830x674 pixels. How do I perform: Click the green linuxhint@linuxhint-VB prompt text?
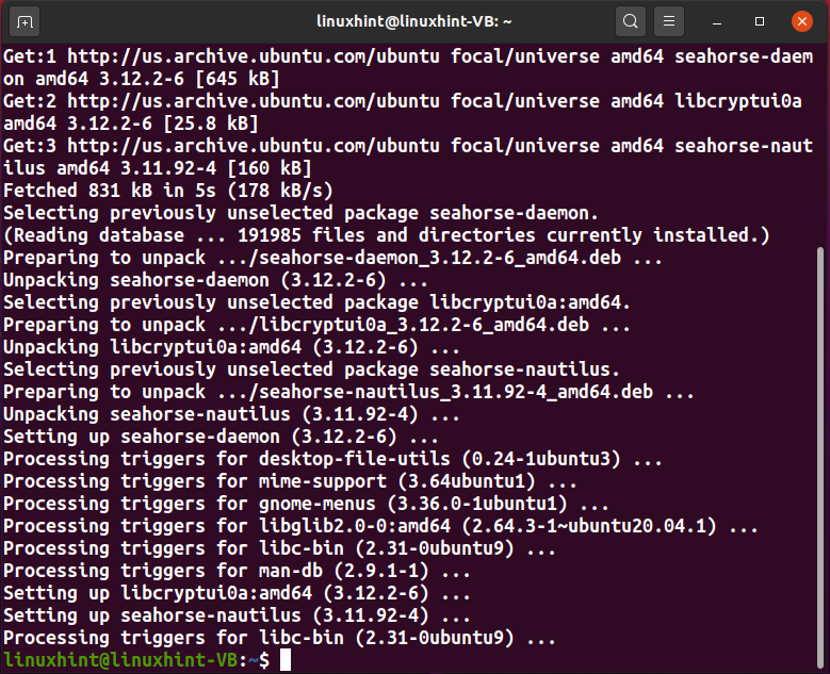tap(120, 660)
